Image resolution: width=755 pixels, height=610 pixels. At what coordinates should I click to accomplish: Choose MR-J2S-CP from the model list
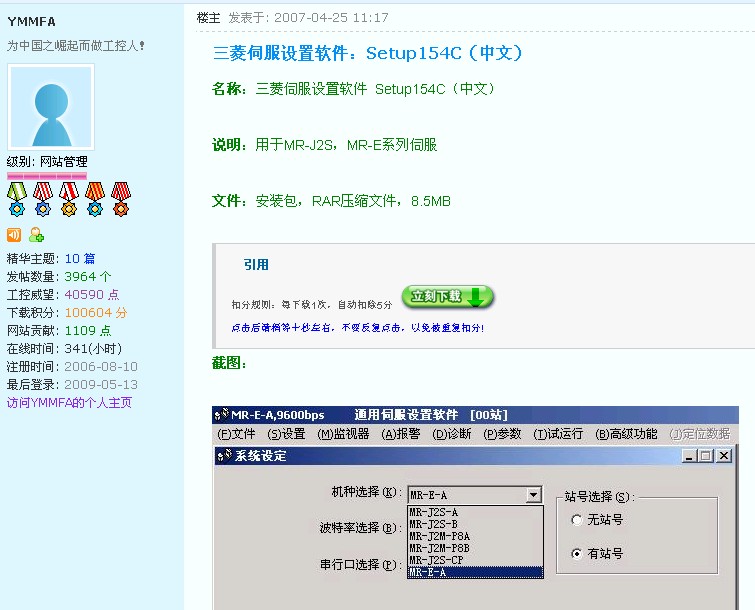point(436,560)
